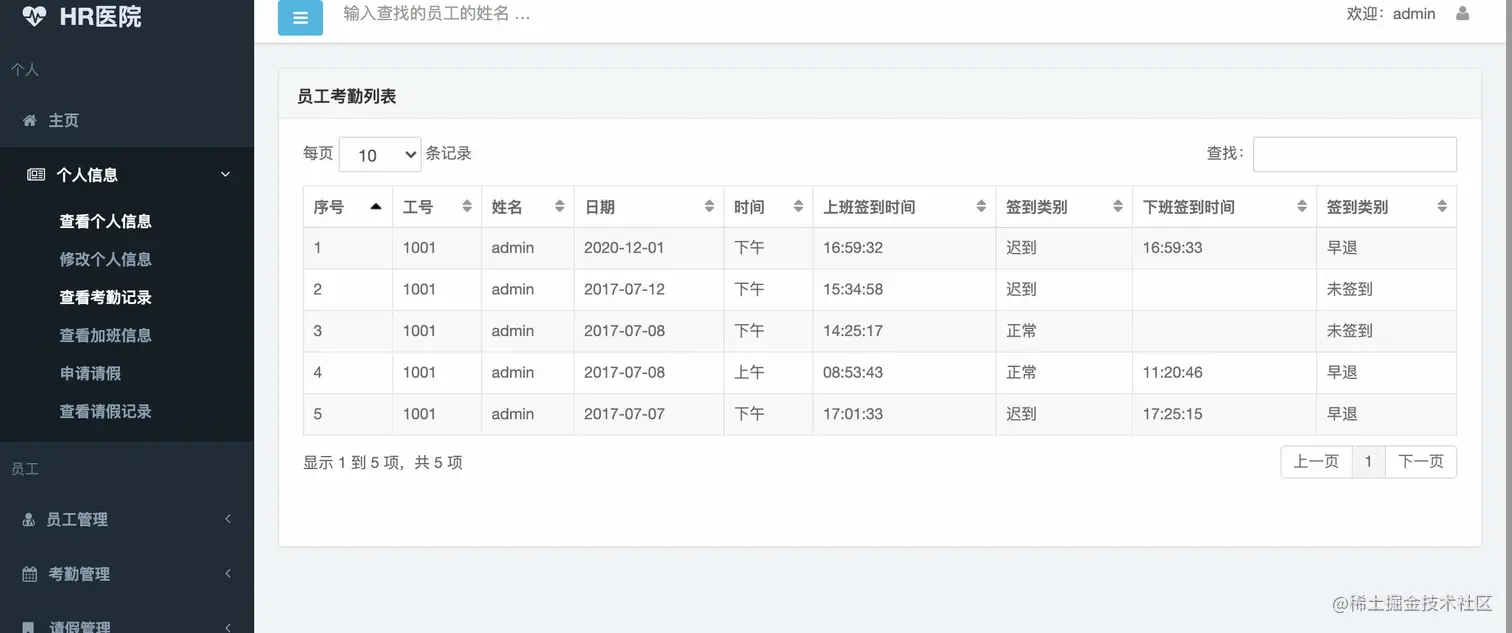This screenshot has width=1512, height=633.
Task: Click the person icon beside 员工管理
Action: tap(28, 519)
